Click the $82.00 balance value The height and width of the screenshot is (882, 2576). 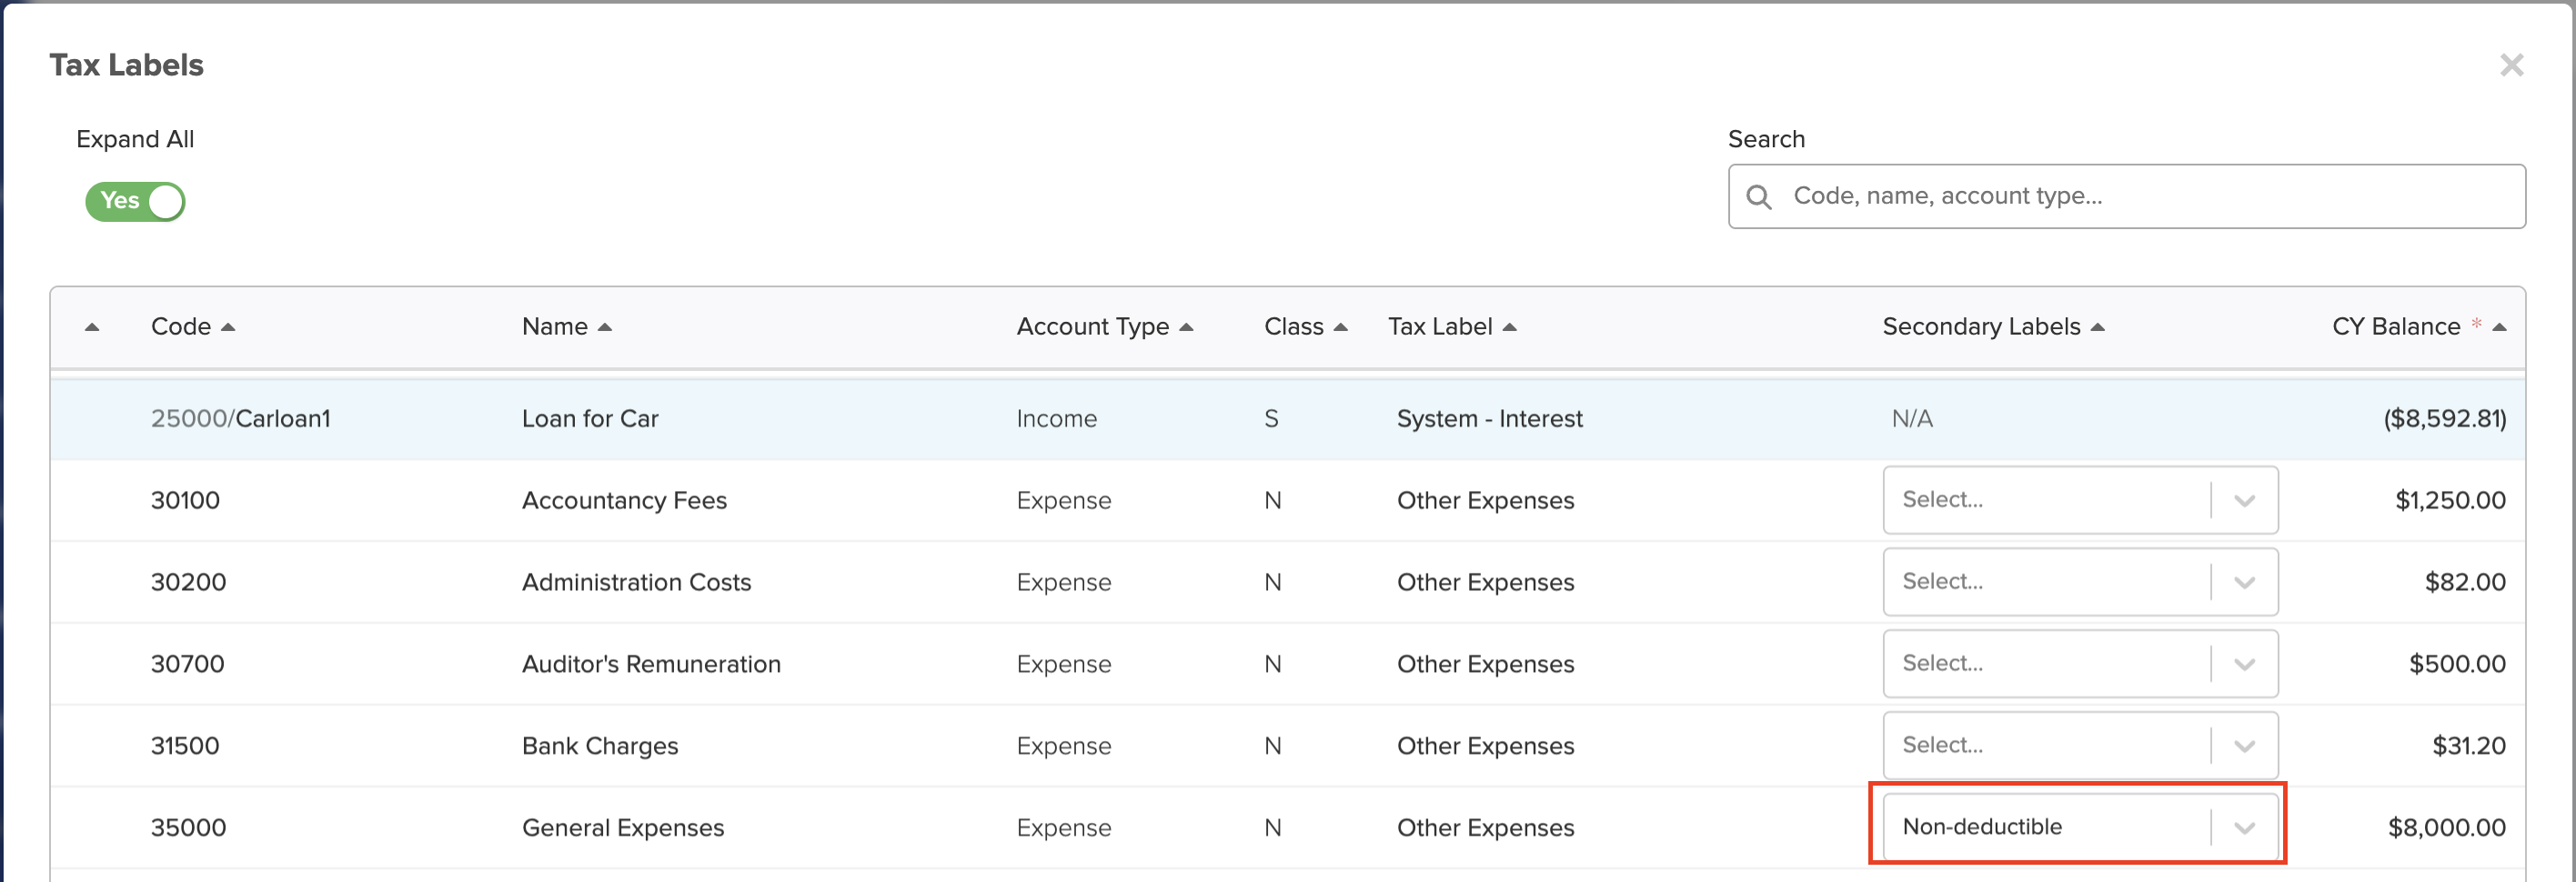[x=2465, y=583]
